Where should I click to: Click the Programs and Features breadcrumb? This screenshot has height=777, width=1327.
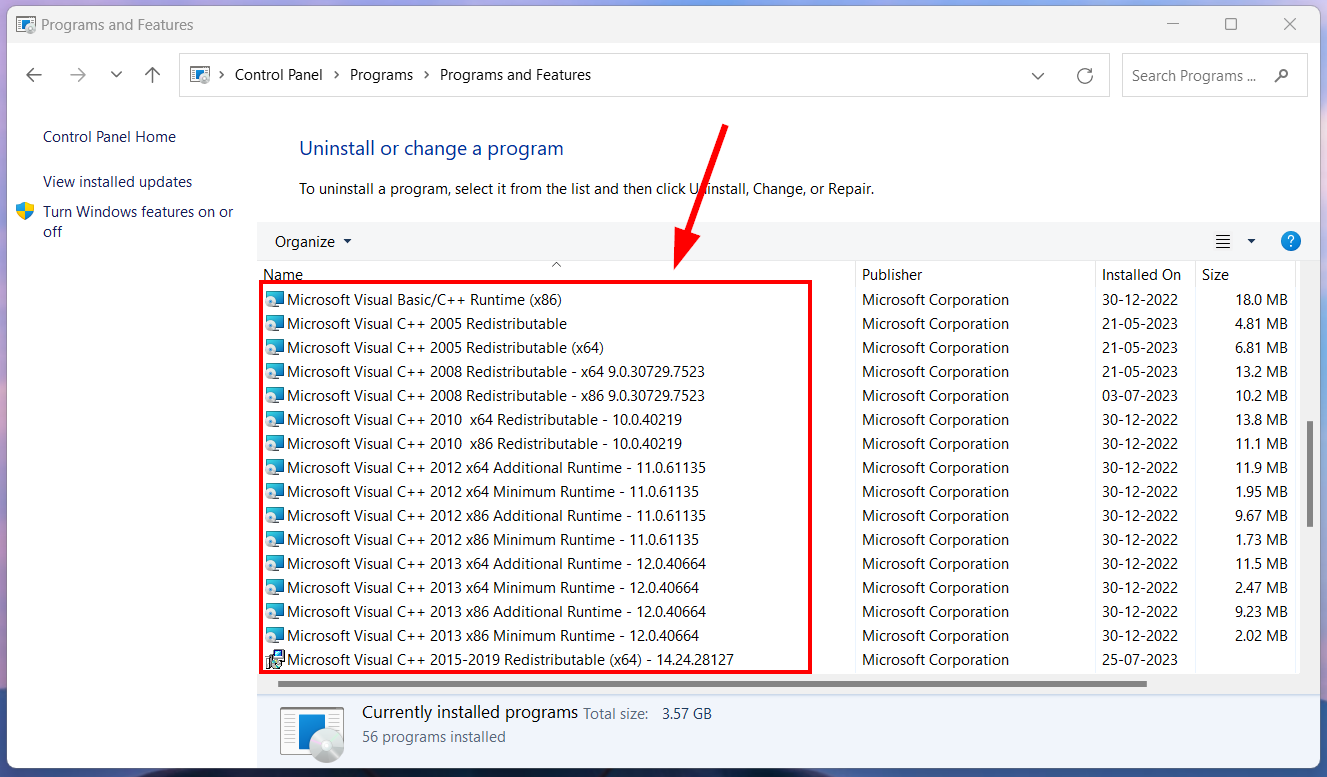pos(515,75)
